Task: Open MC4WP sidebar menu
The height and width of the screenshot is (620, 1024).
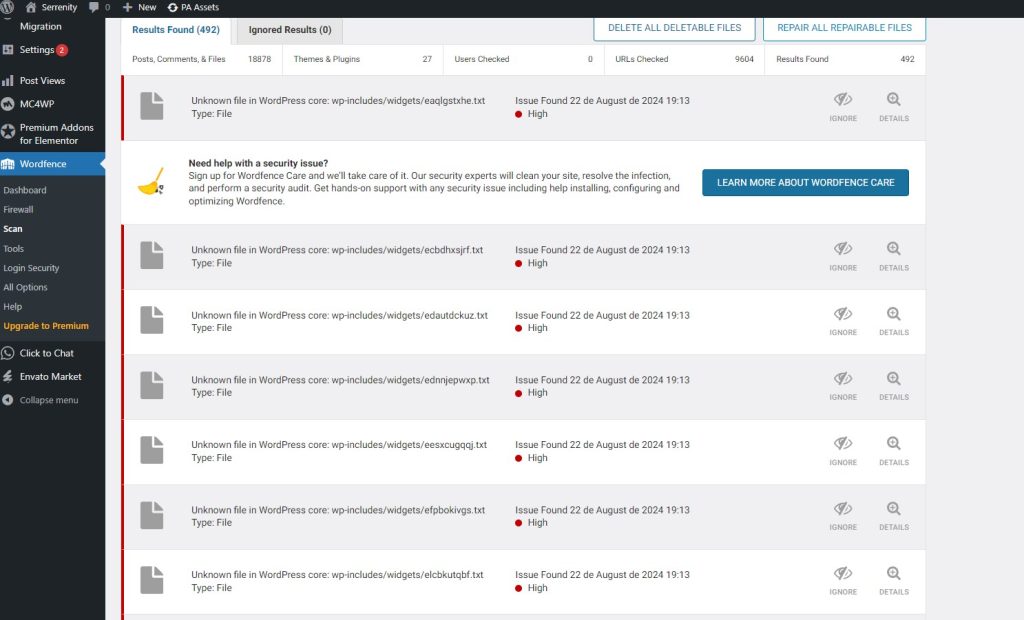Action: (37, 104)
